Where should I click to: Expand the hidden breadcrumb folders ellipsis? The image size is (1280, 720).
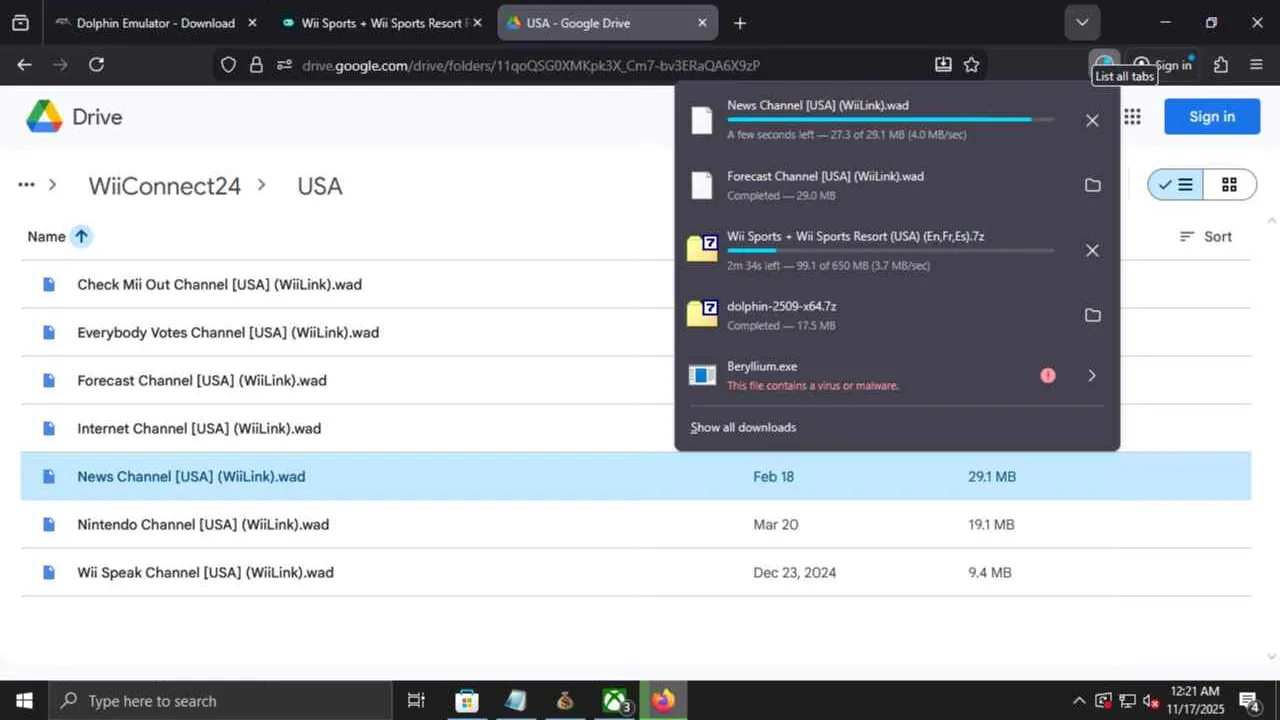26,185
